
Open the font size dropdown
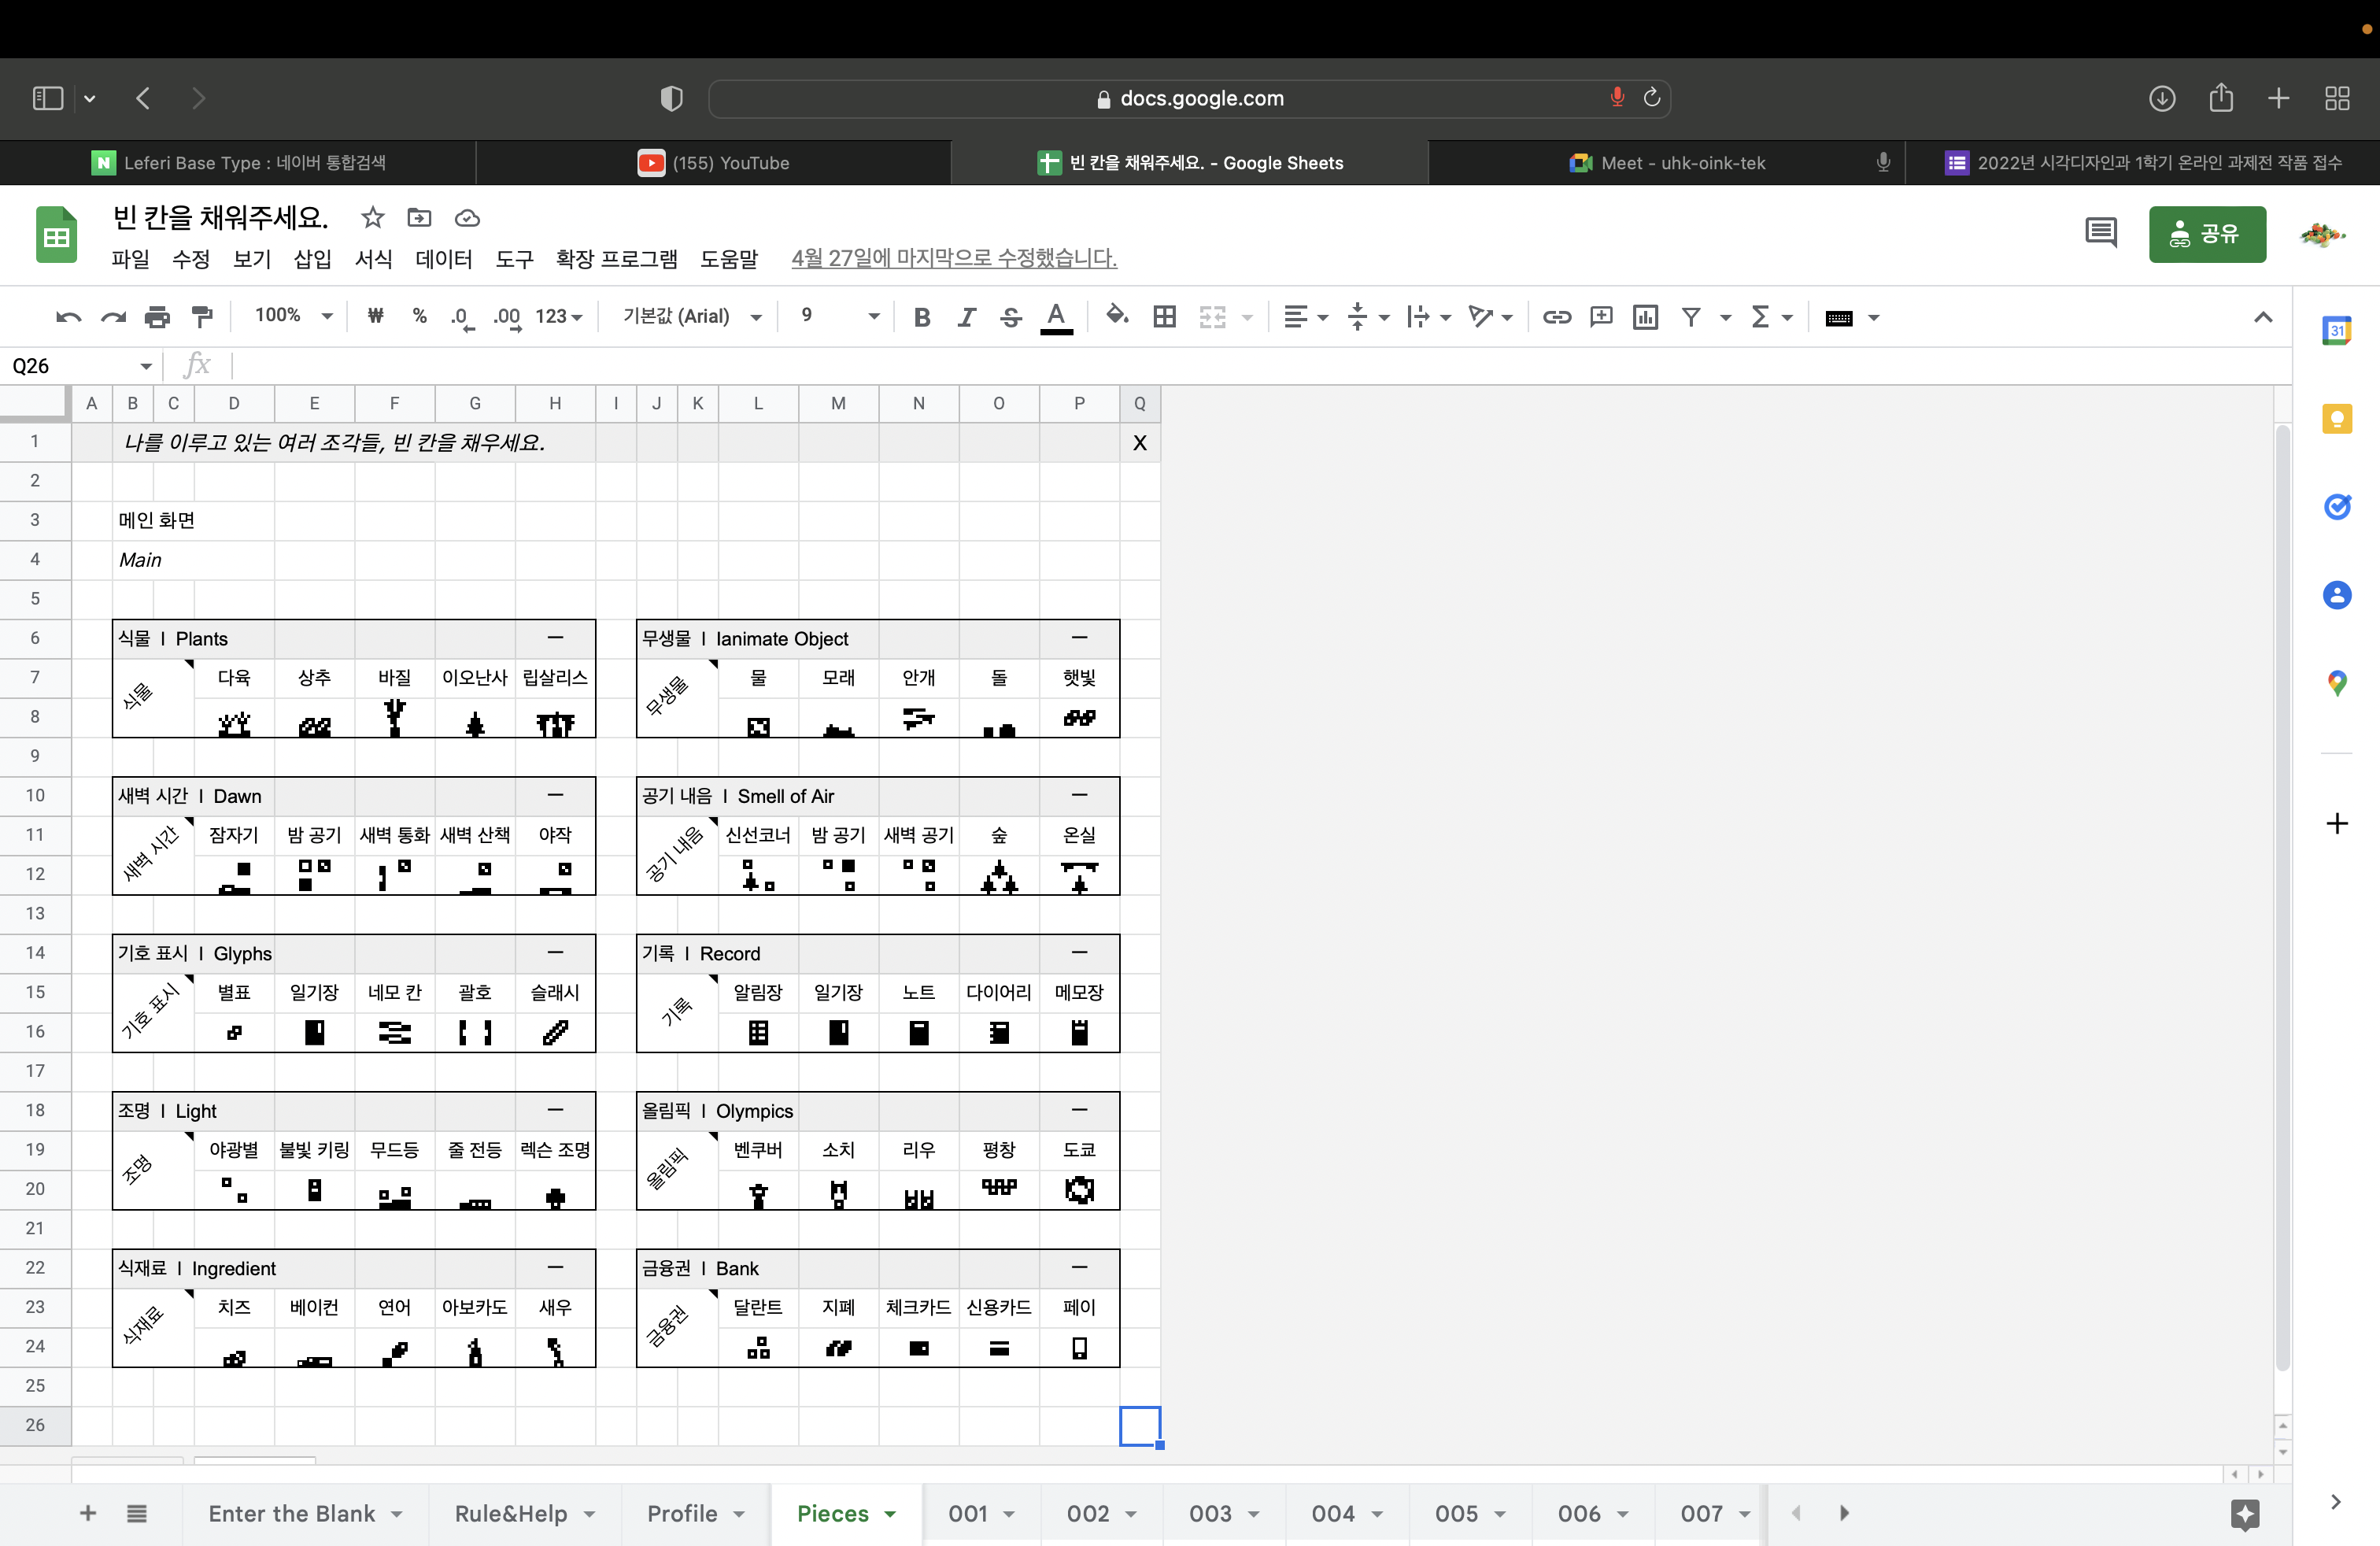[x=838, y=316]
